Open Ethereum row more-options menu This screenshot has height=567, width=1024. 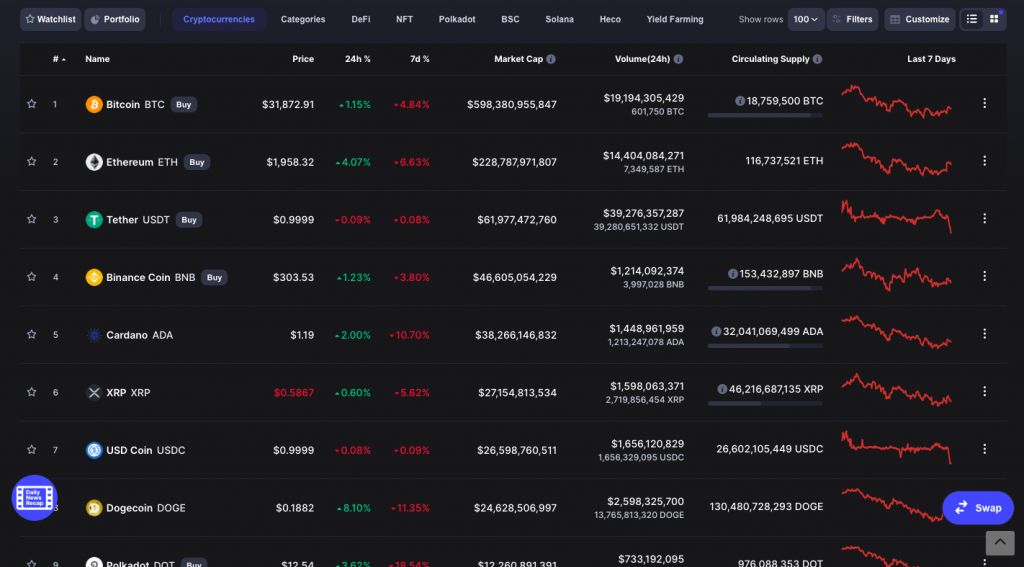(985, 161)
